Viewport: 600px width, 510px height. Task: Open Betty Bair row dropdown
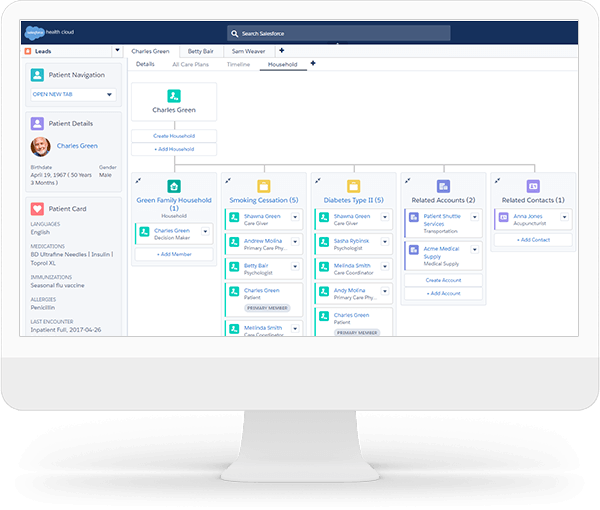pyautogui.click(x=295, y=266)
